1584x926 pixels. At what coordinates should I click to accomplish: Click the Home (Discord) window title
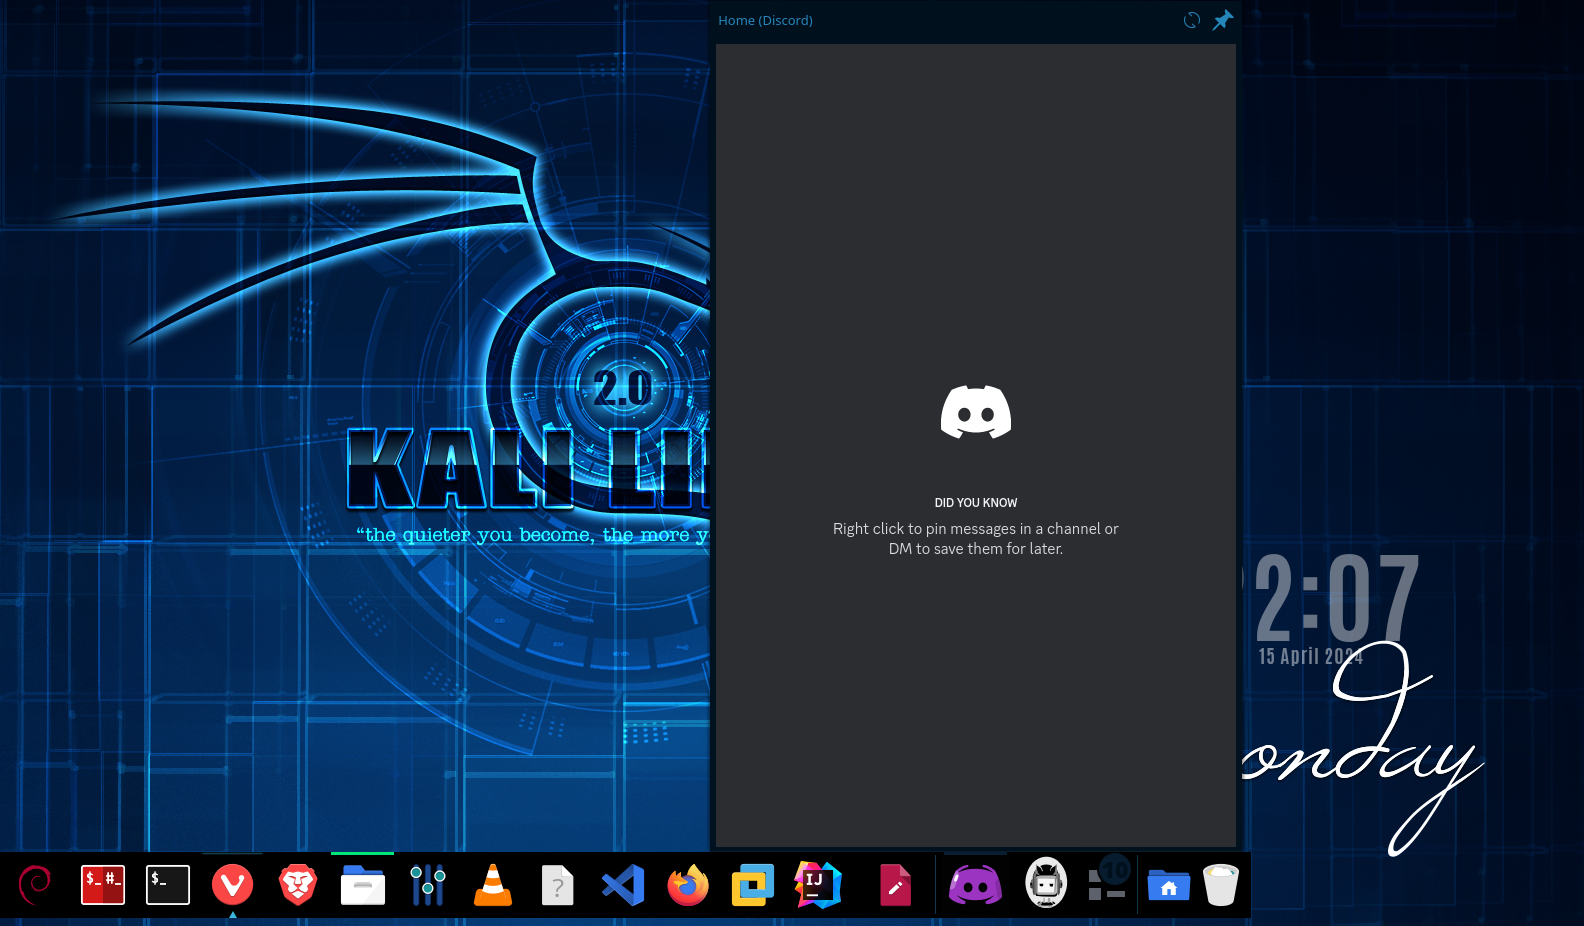(x=765, y=20)
